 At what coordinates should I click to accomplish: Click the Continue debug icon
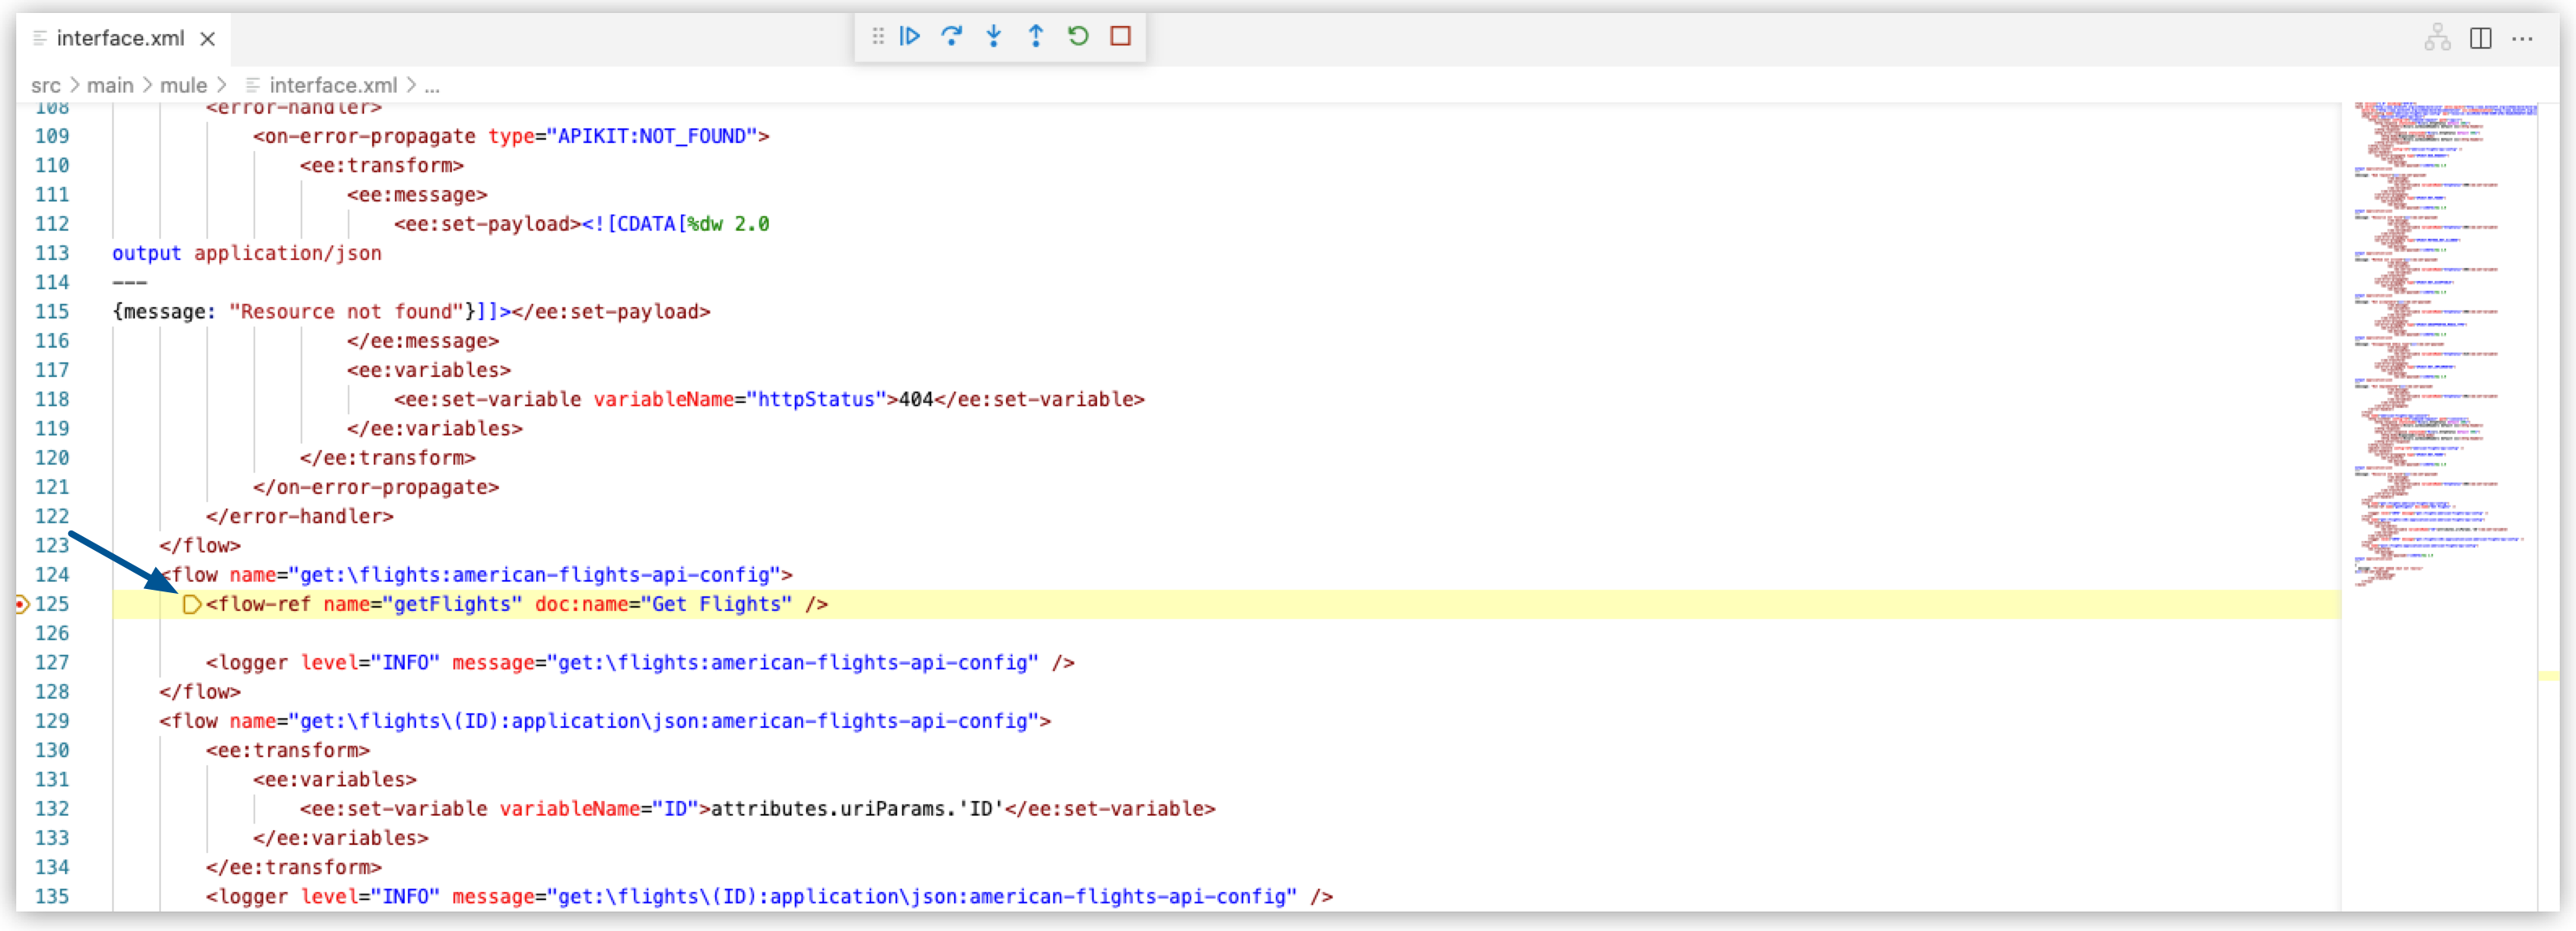coord(910,36)
